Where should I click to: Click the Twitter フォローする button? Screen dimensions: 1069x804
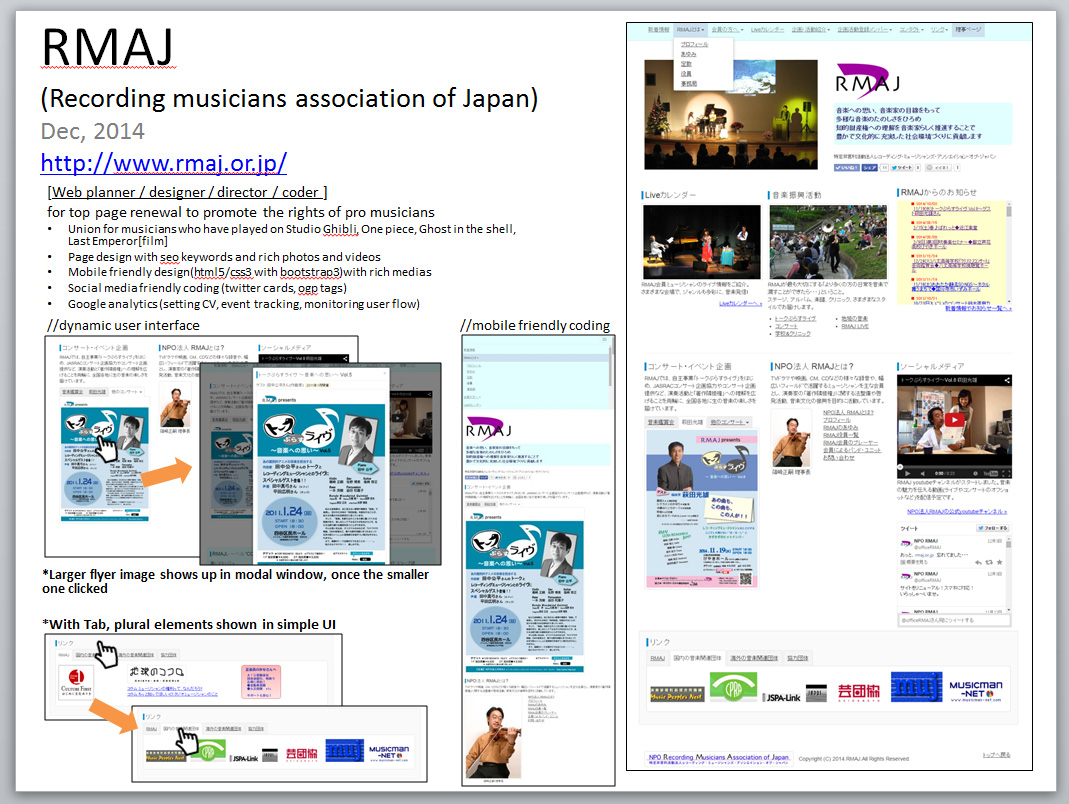(992, 528)
